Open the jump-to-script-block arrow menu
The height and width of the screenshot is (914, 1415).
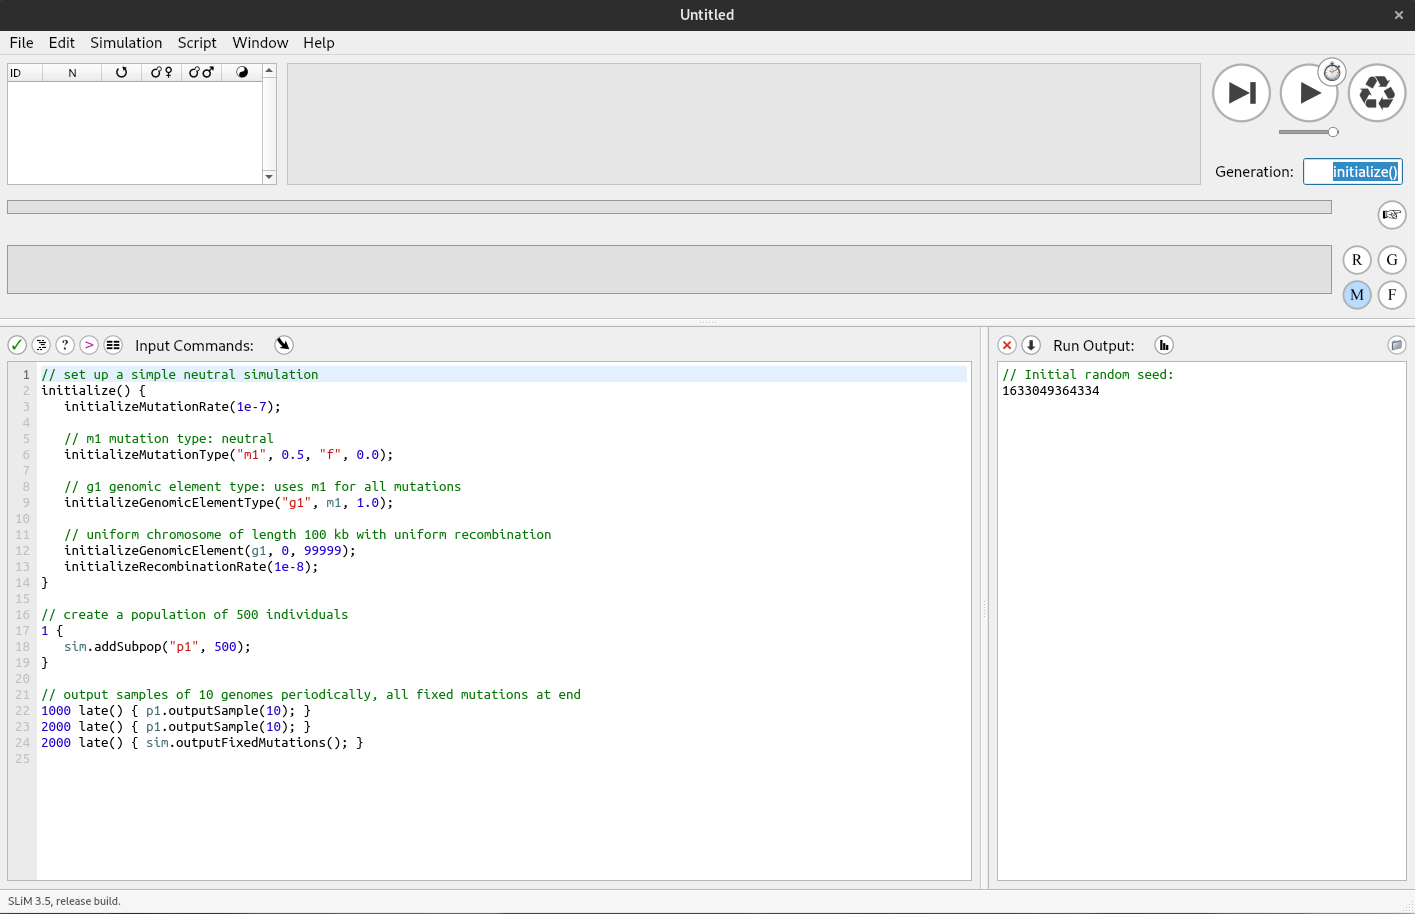pyautogui.click(x=284, y=345)
